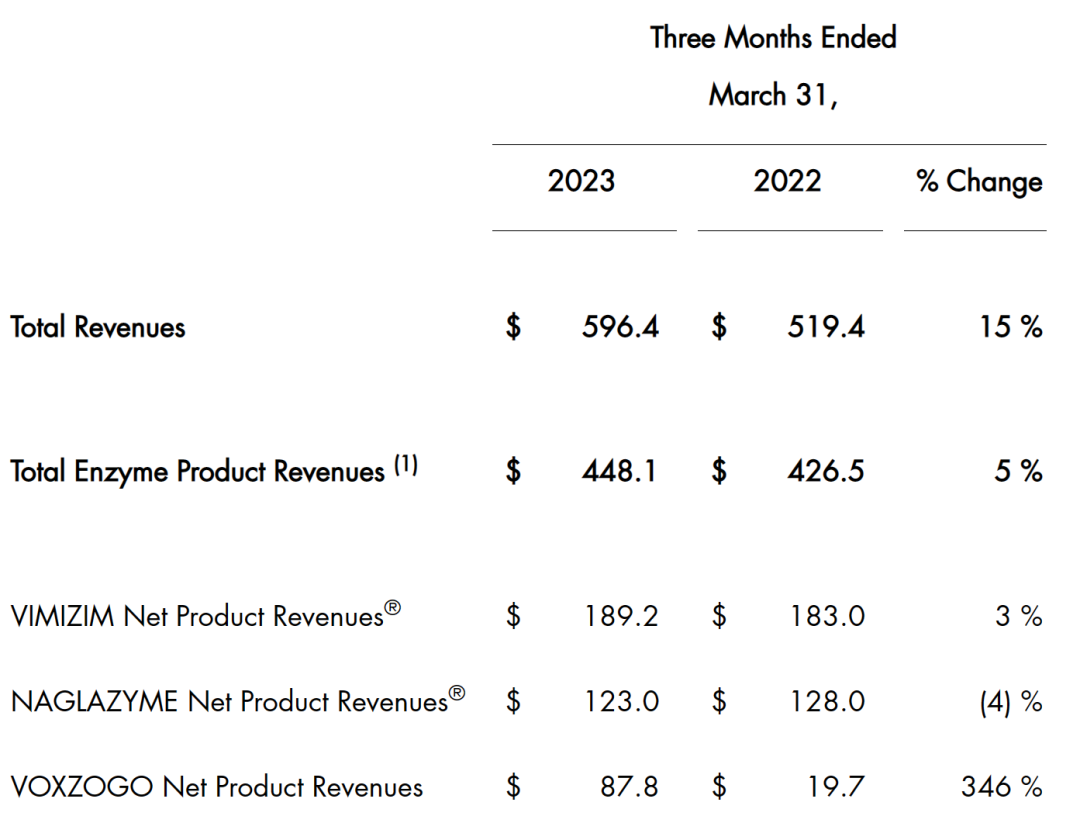Click the Total Enzyme Product Revenues label
The image size is (1080, 823).
tap(197, 471)
